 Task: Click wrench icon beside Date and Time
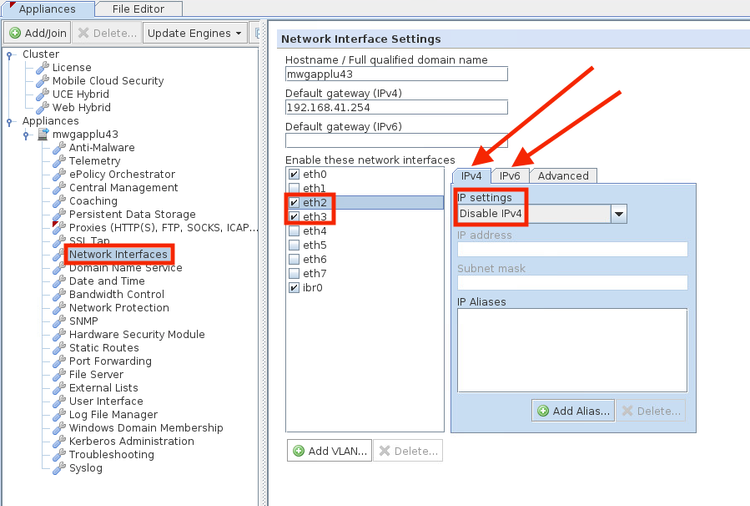59,281
